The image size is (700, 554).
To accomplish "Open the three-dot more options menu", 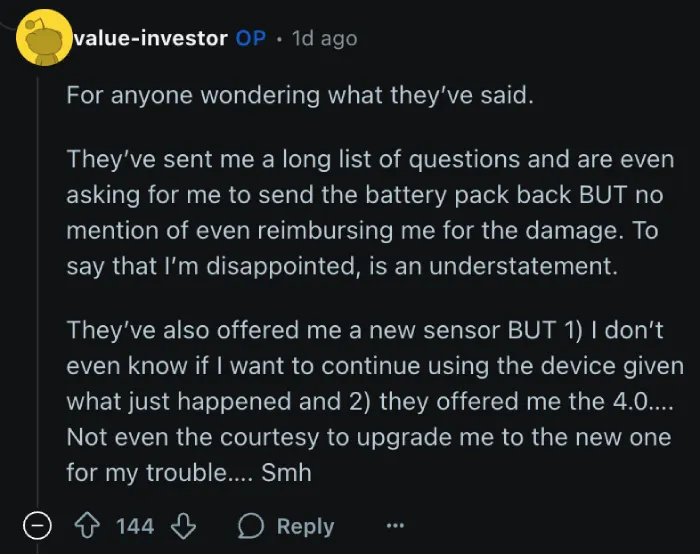I will [x=395, y=525].
